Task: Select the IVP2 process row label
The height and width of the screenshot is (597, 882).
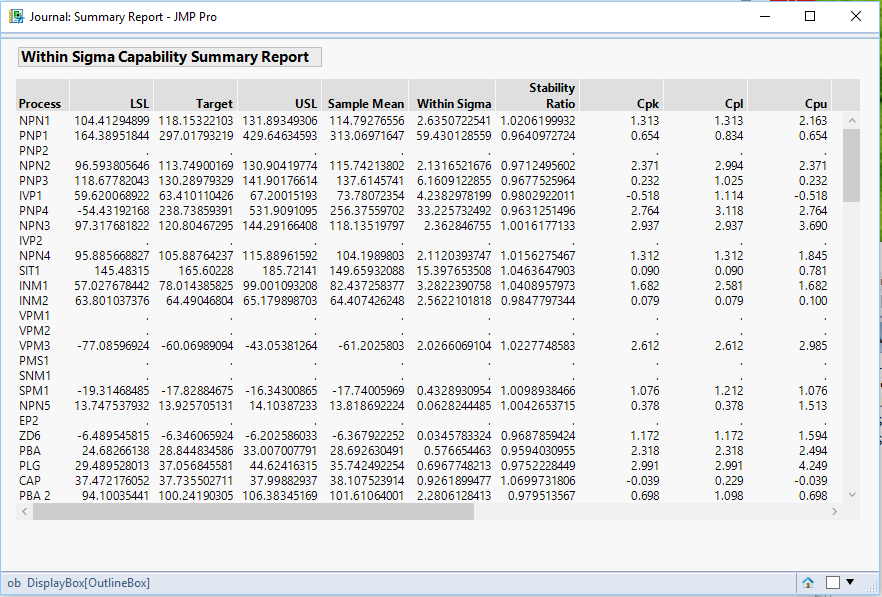Action: tap(30, 241)
